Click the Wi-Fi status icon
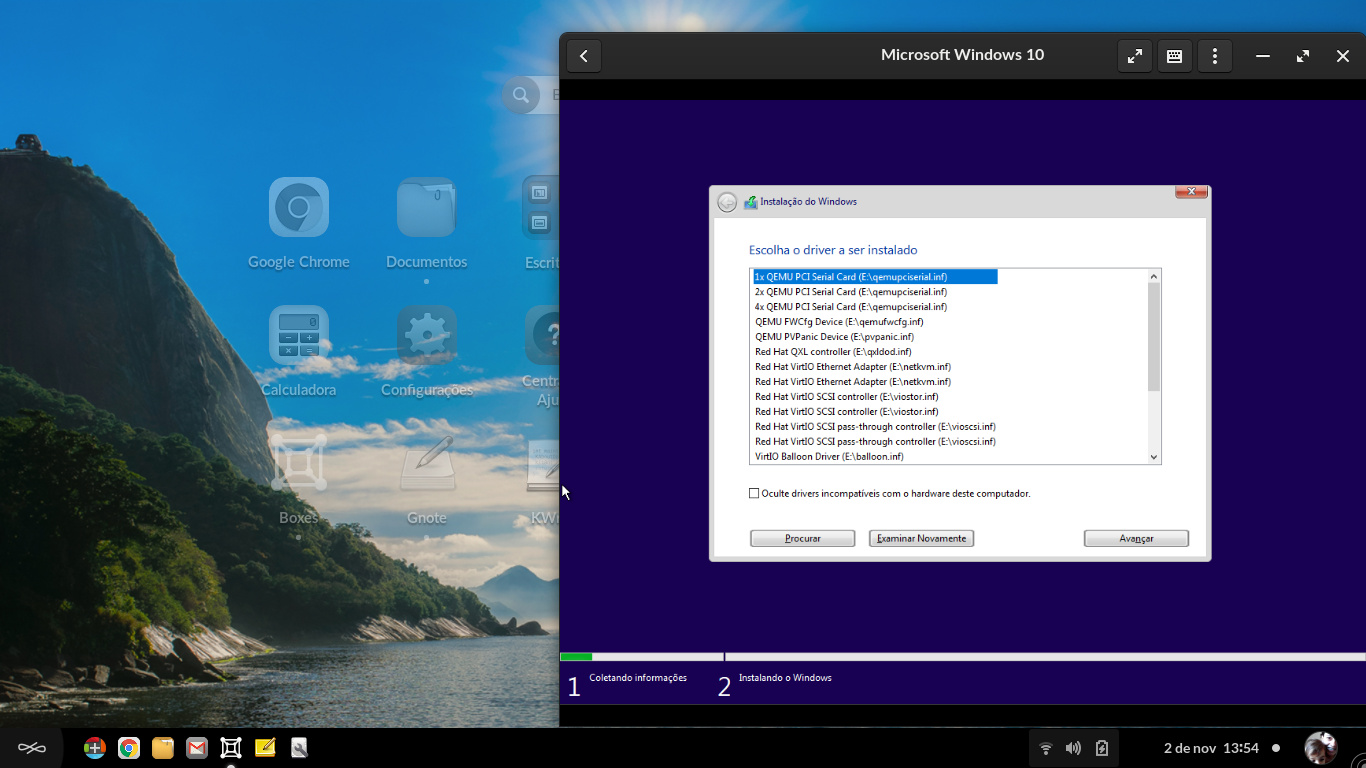Image resolution: width=1366 pixels, height=768 pixels. point(1046,748)
